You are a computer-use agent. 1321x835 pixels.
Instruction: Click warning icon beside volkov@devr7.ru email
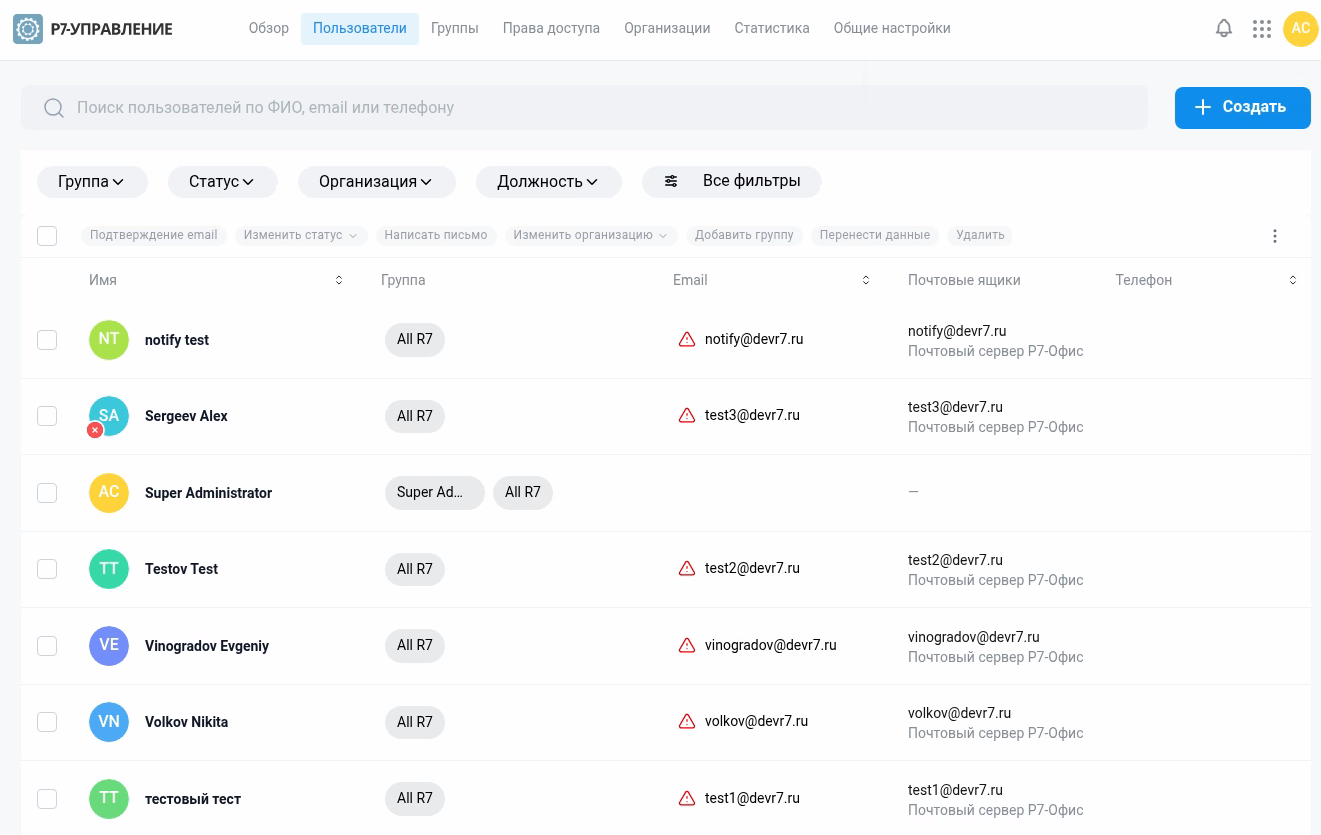(687, 722)
